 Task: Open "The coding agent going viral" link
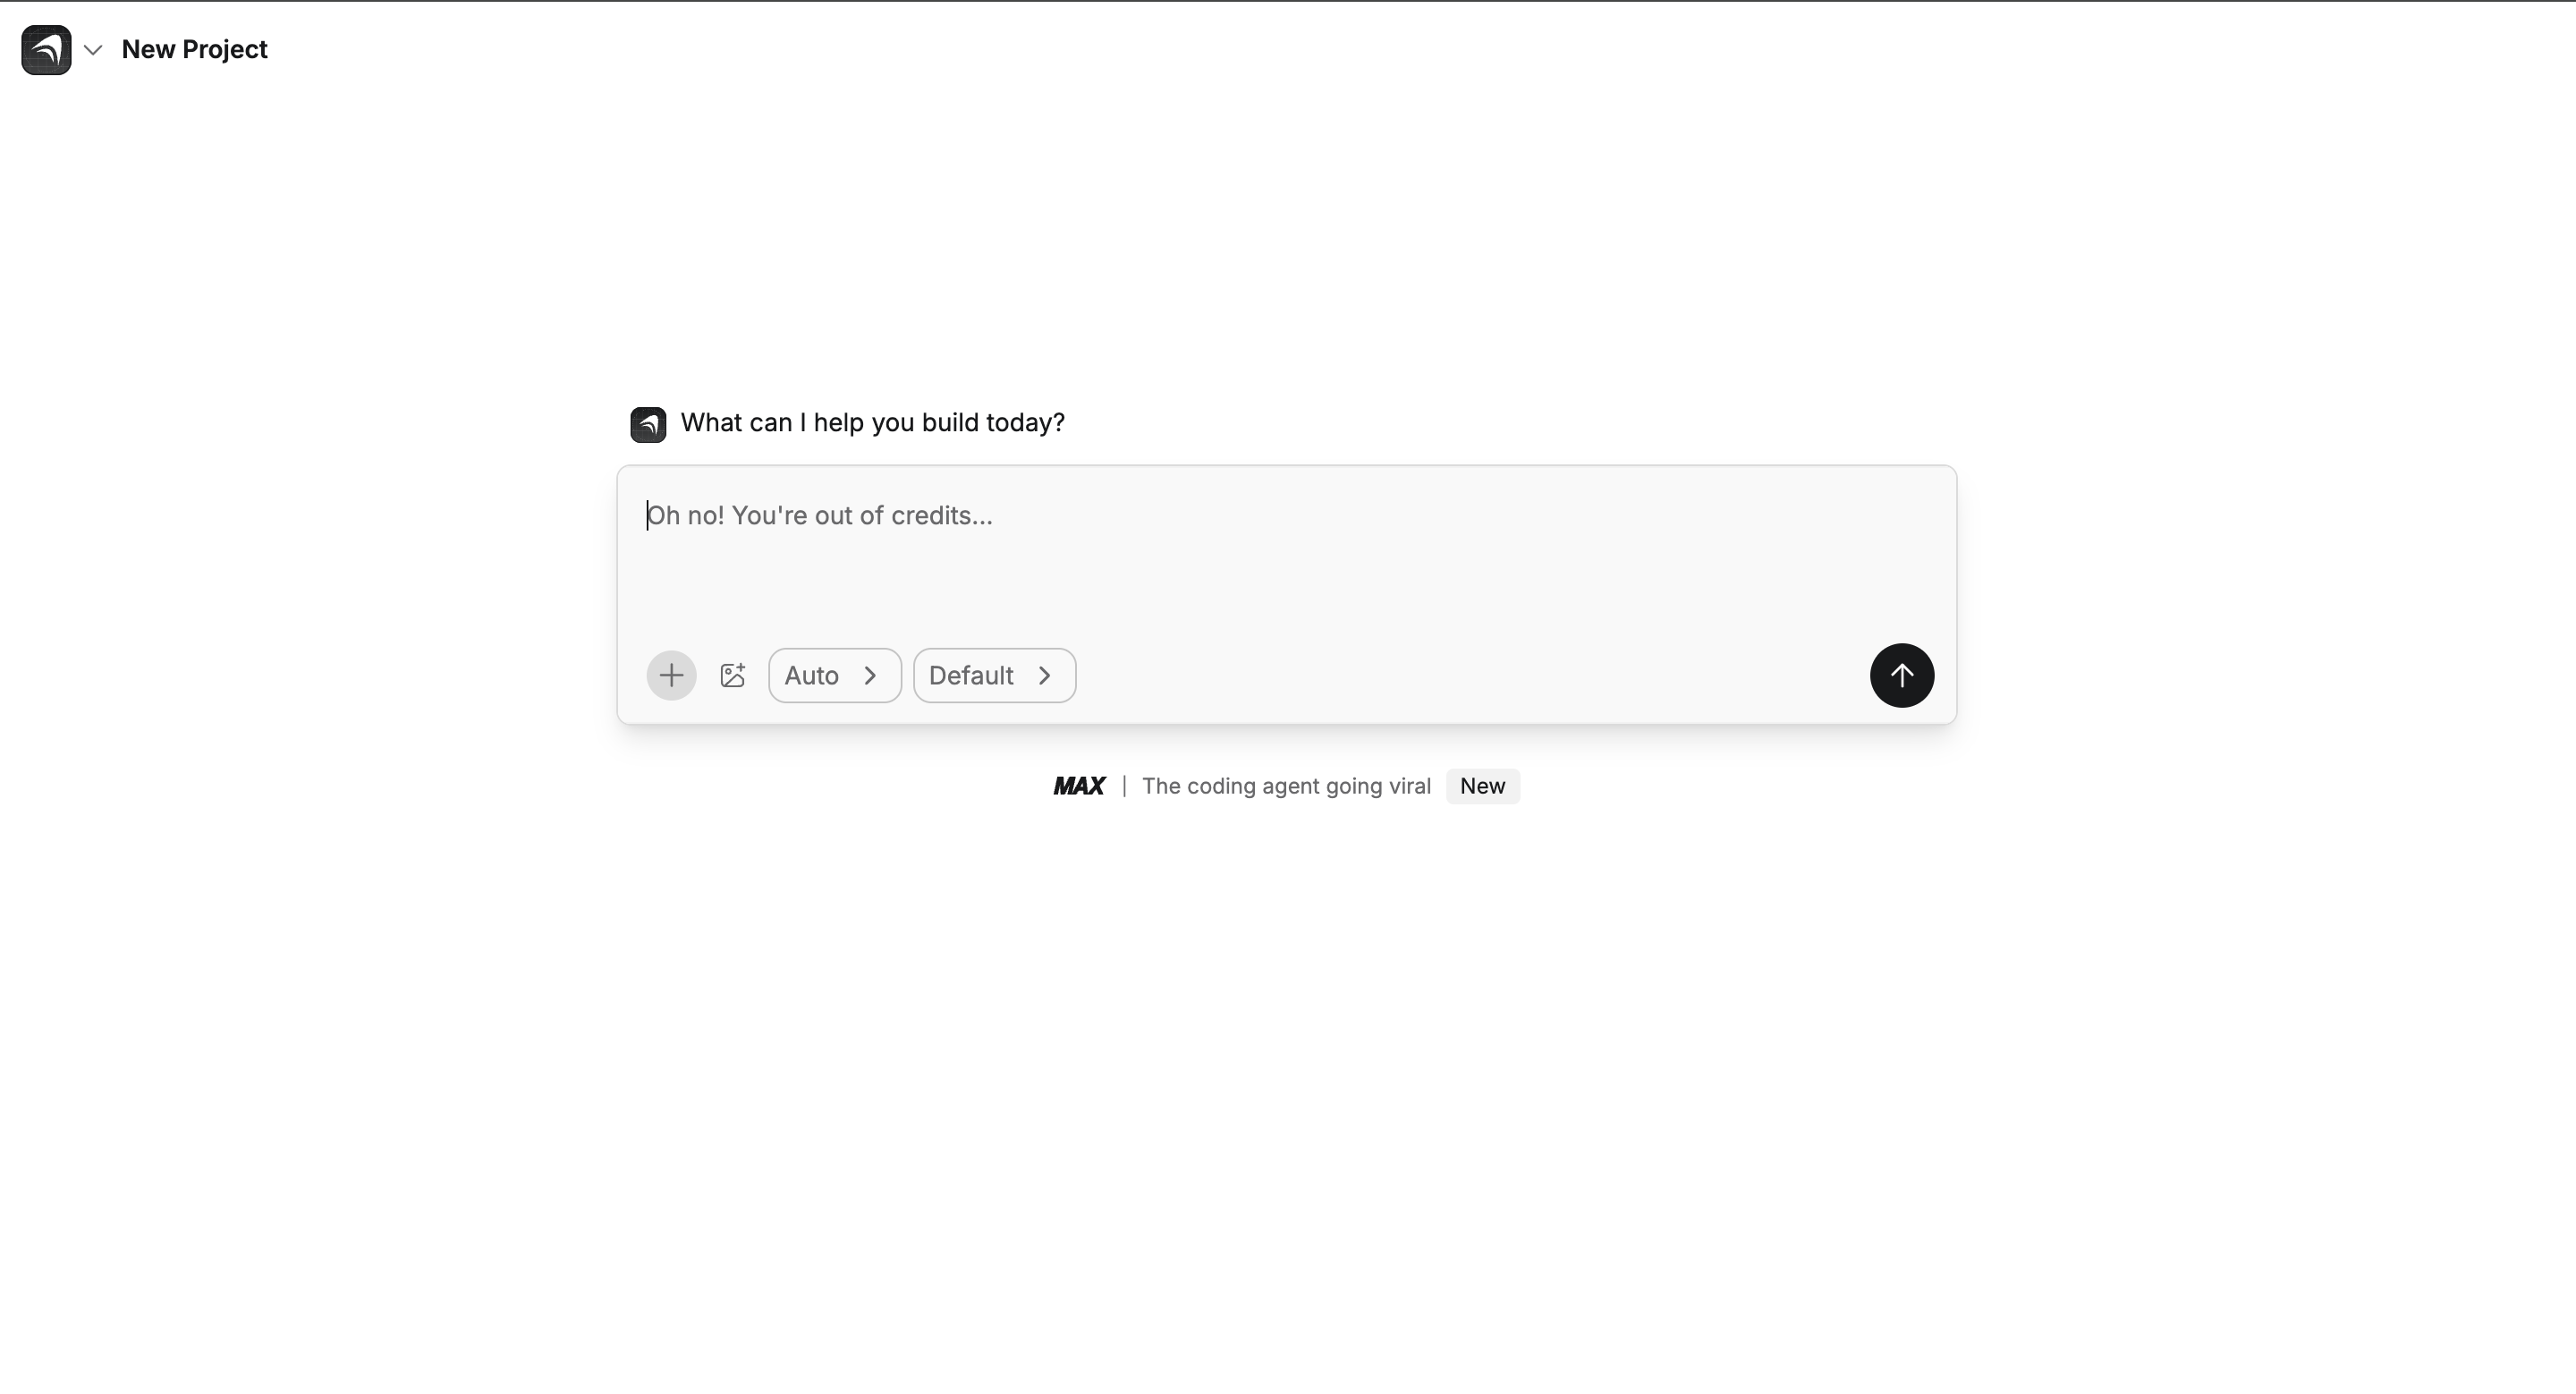tap(1286, 786)
